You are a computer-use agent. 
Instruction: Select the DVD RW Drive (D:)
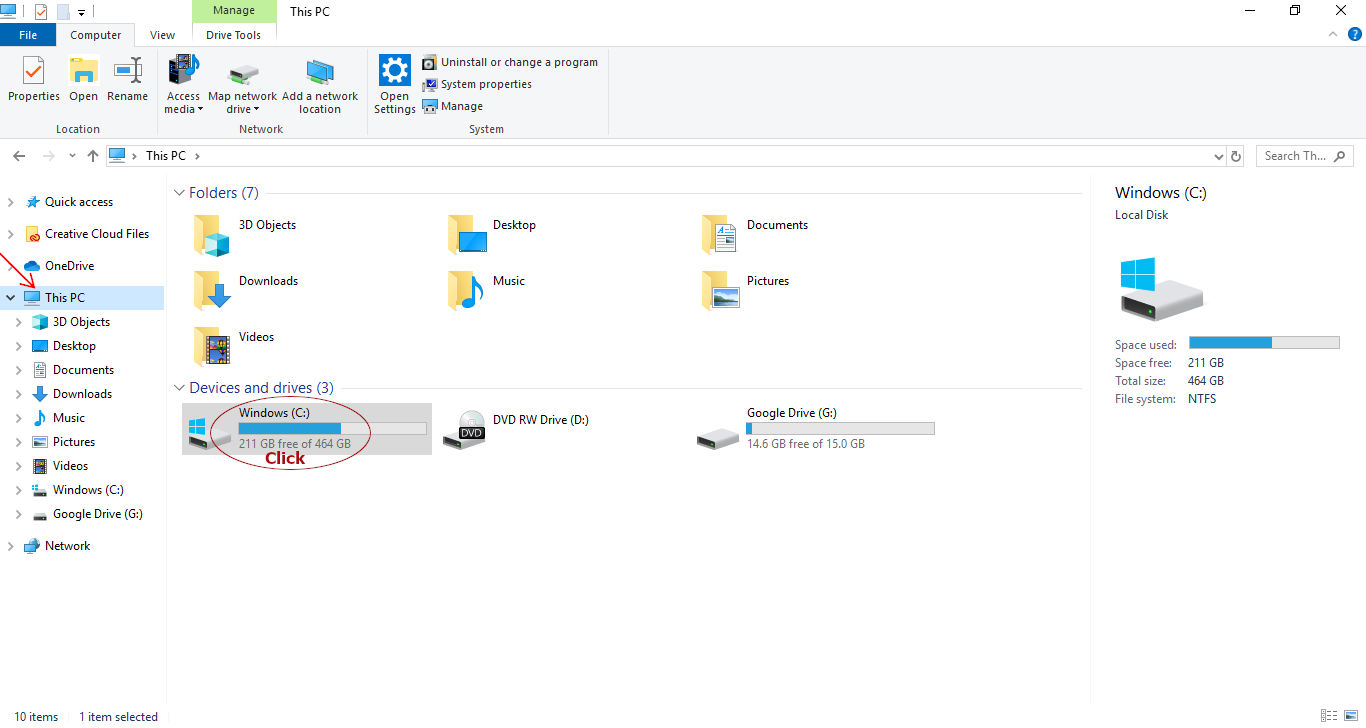(516, 429)
